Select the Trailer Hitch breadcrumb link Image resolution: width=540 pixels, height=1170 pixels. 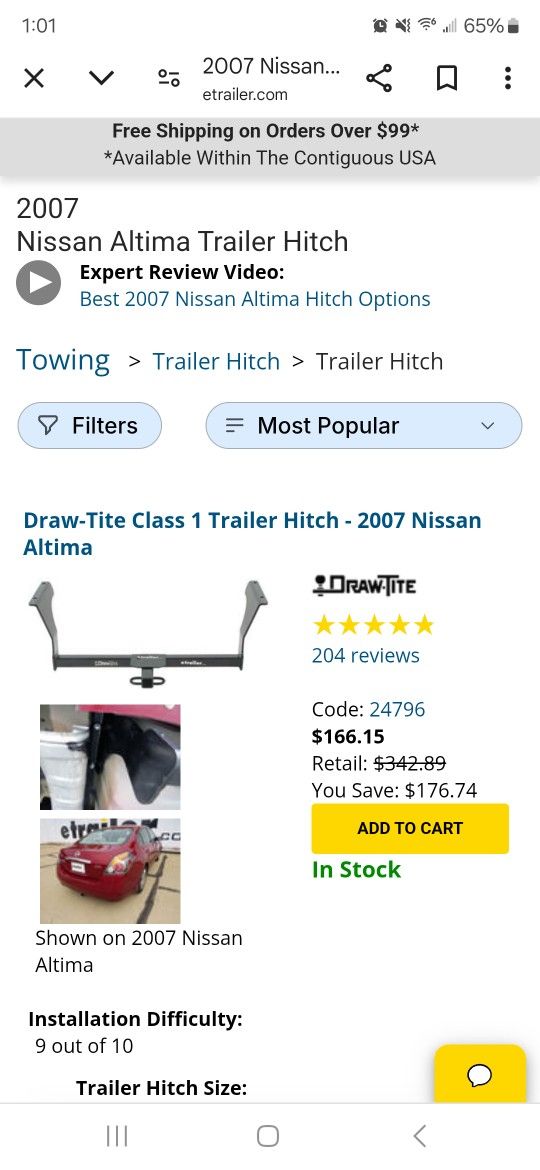pyautogui.click(x=216, y=361)
